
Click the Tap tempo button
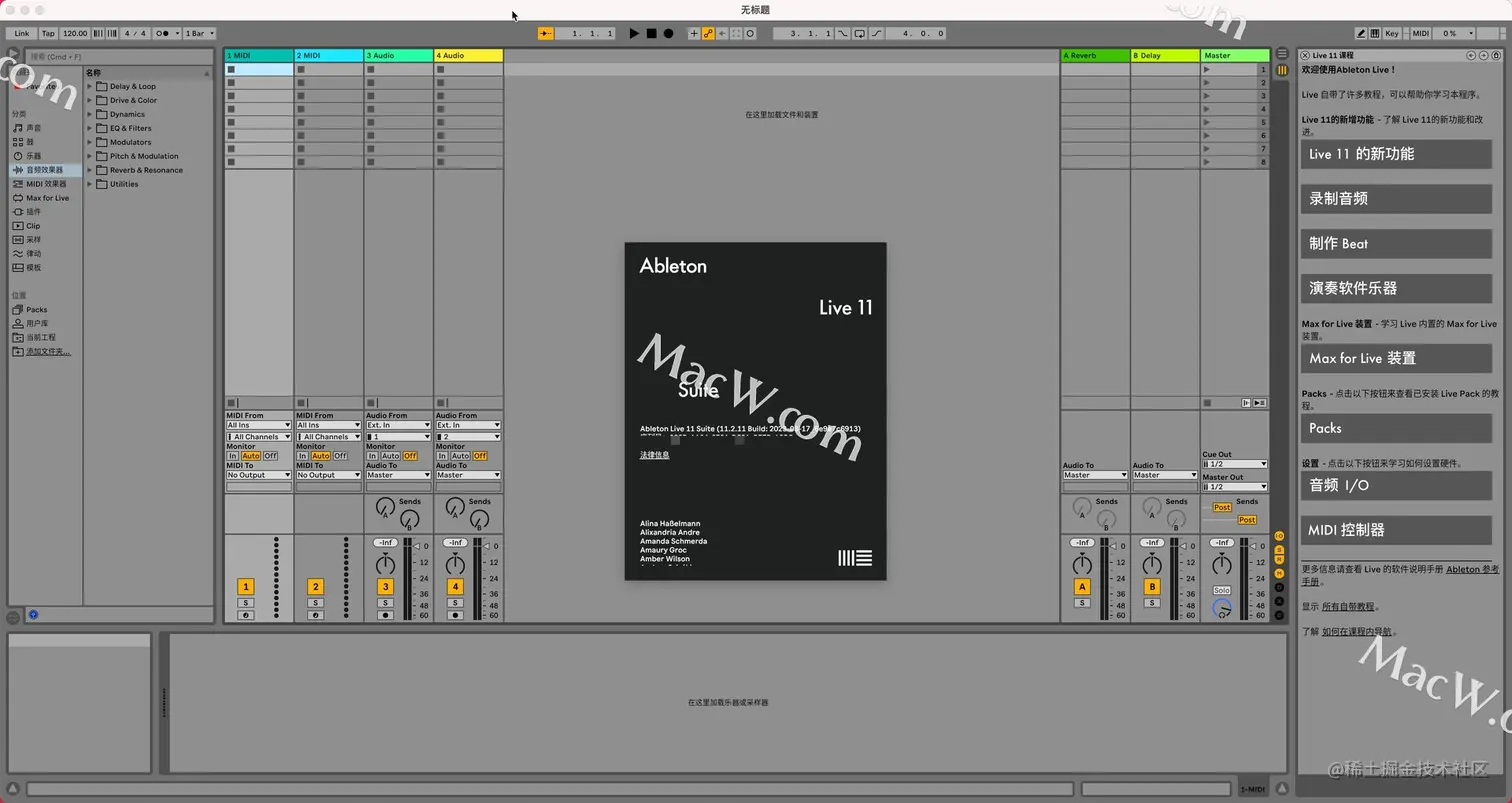click(48, 33)
